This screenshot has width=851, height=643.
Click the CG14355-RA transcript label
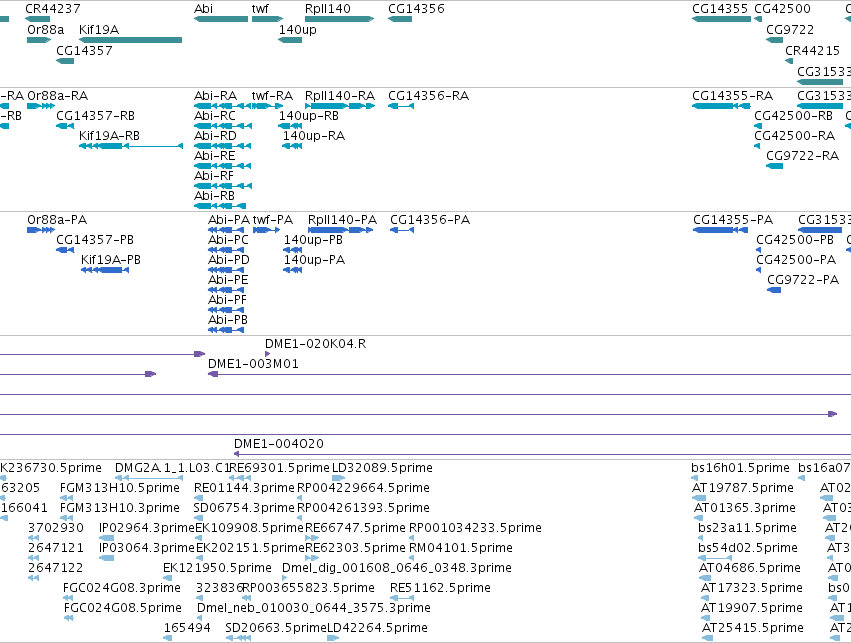[x=733, y=96]
